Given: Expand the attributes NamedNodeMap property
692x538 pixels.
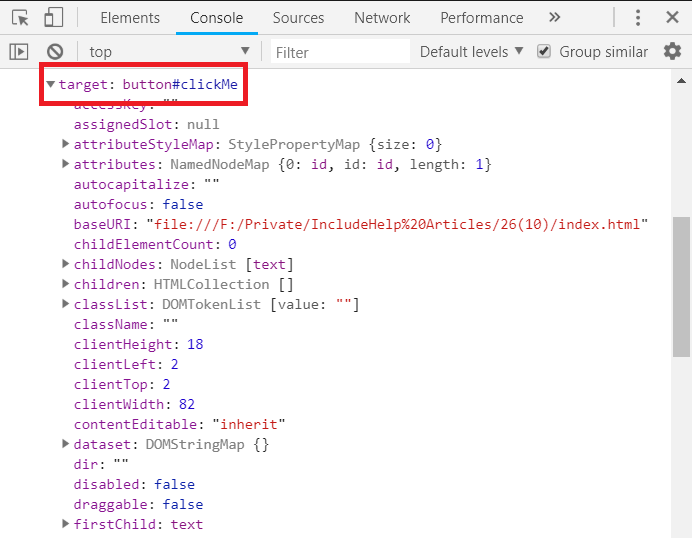Looking at the screenshot, I should [65, 164].
